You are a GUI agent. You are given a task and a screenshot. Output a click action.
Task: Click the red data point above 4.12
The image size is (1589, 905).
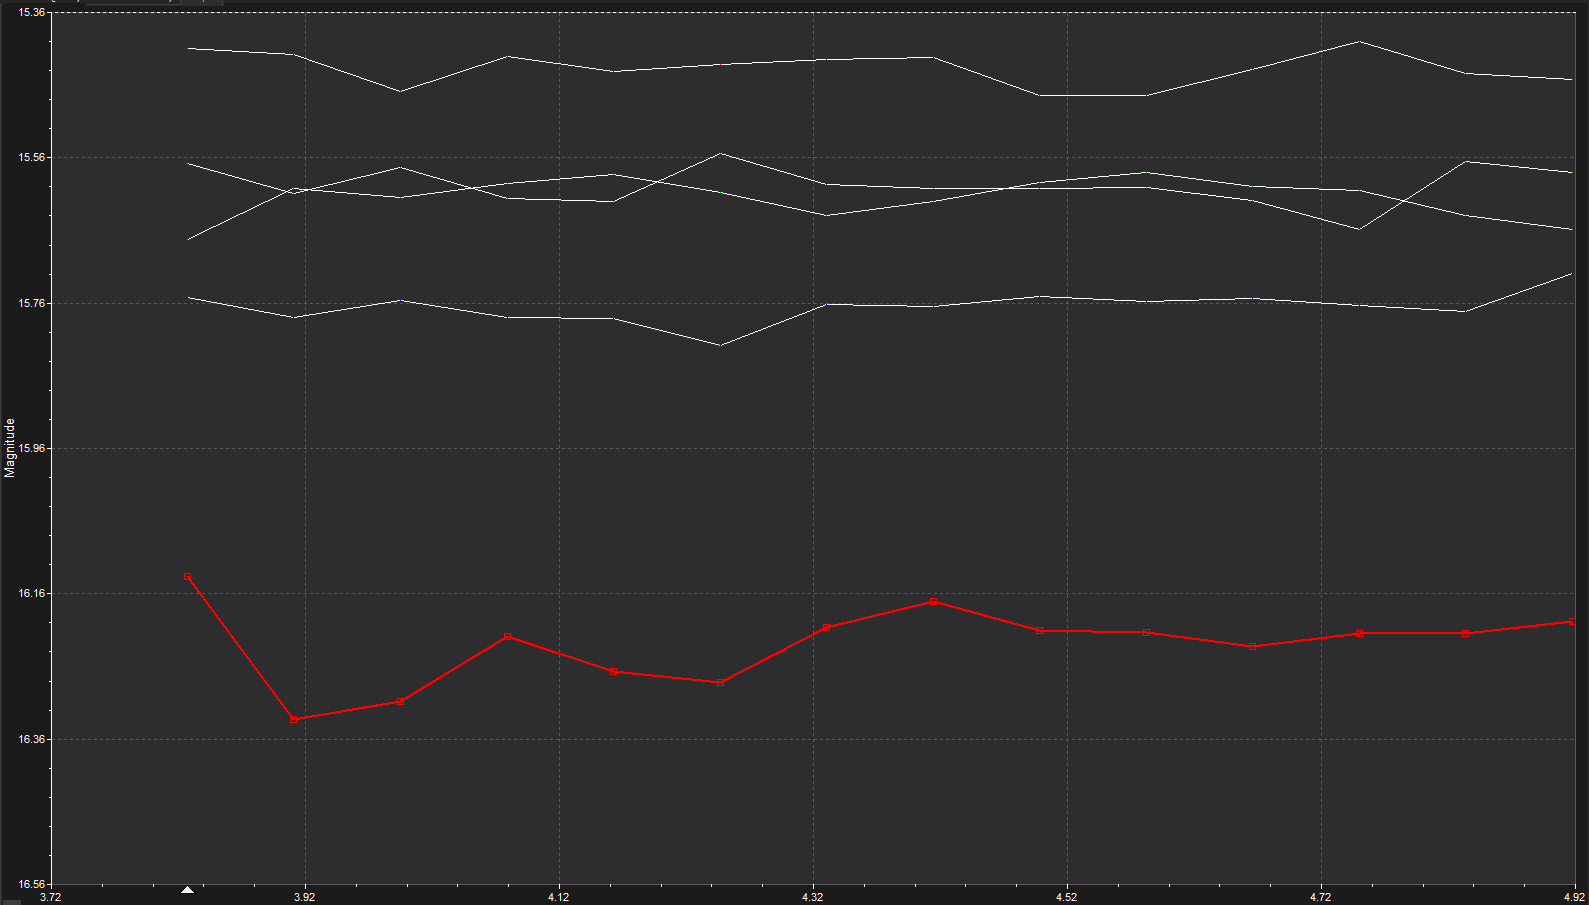click(508, 637)
